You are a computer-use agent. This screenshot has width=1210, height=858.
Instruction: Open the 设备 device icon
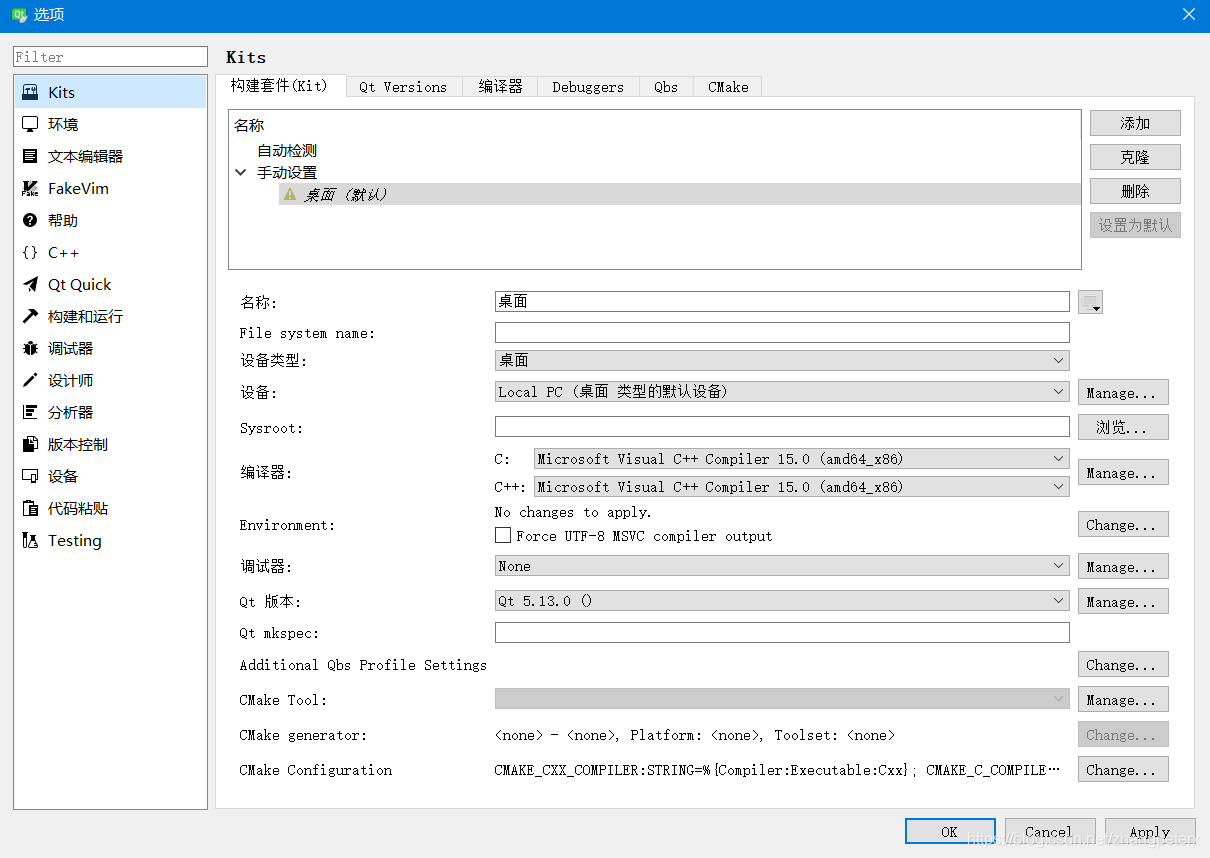[x=30, y=476]
